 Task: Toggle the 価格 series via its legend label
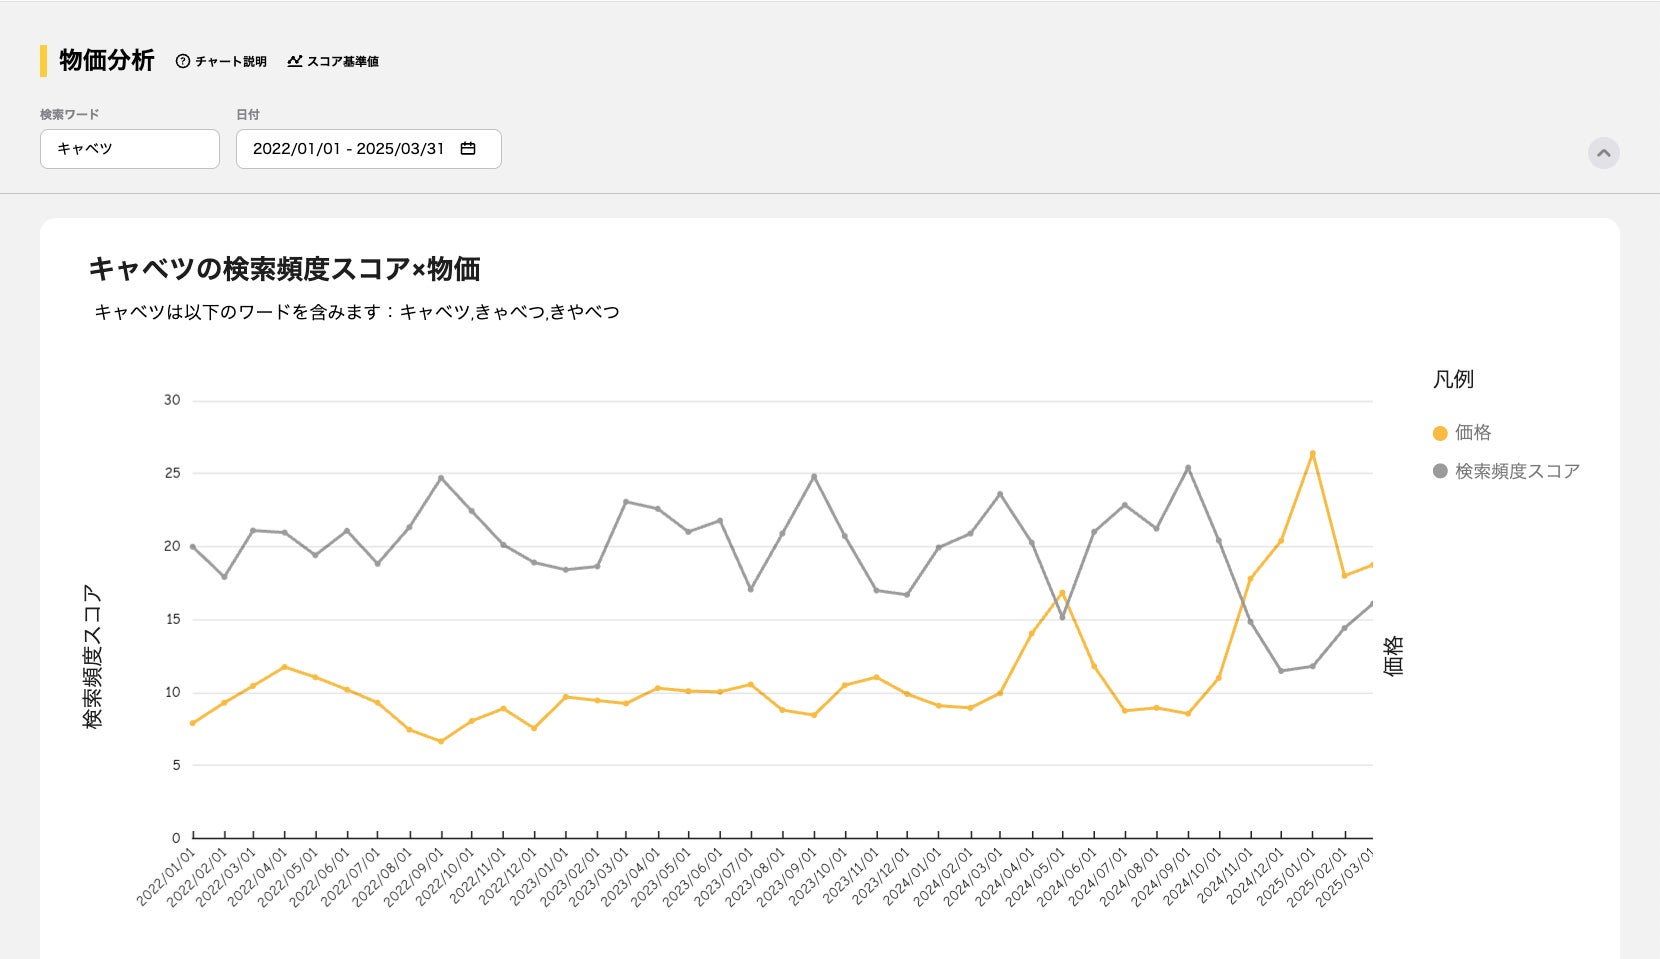[x=1472, y=433]
